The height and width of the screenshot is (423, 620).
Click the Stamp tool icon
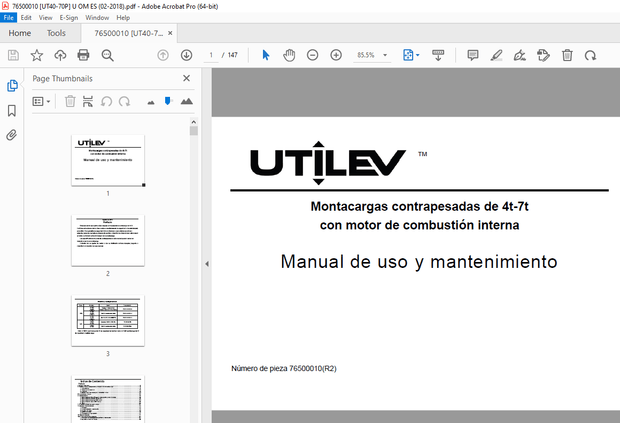tap(543, 55)
